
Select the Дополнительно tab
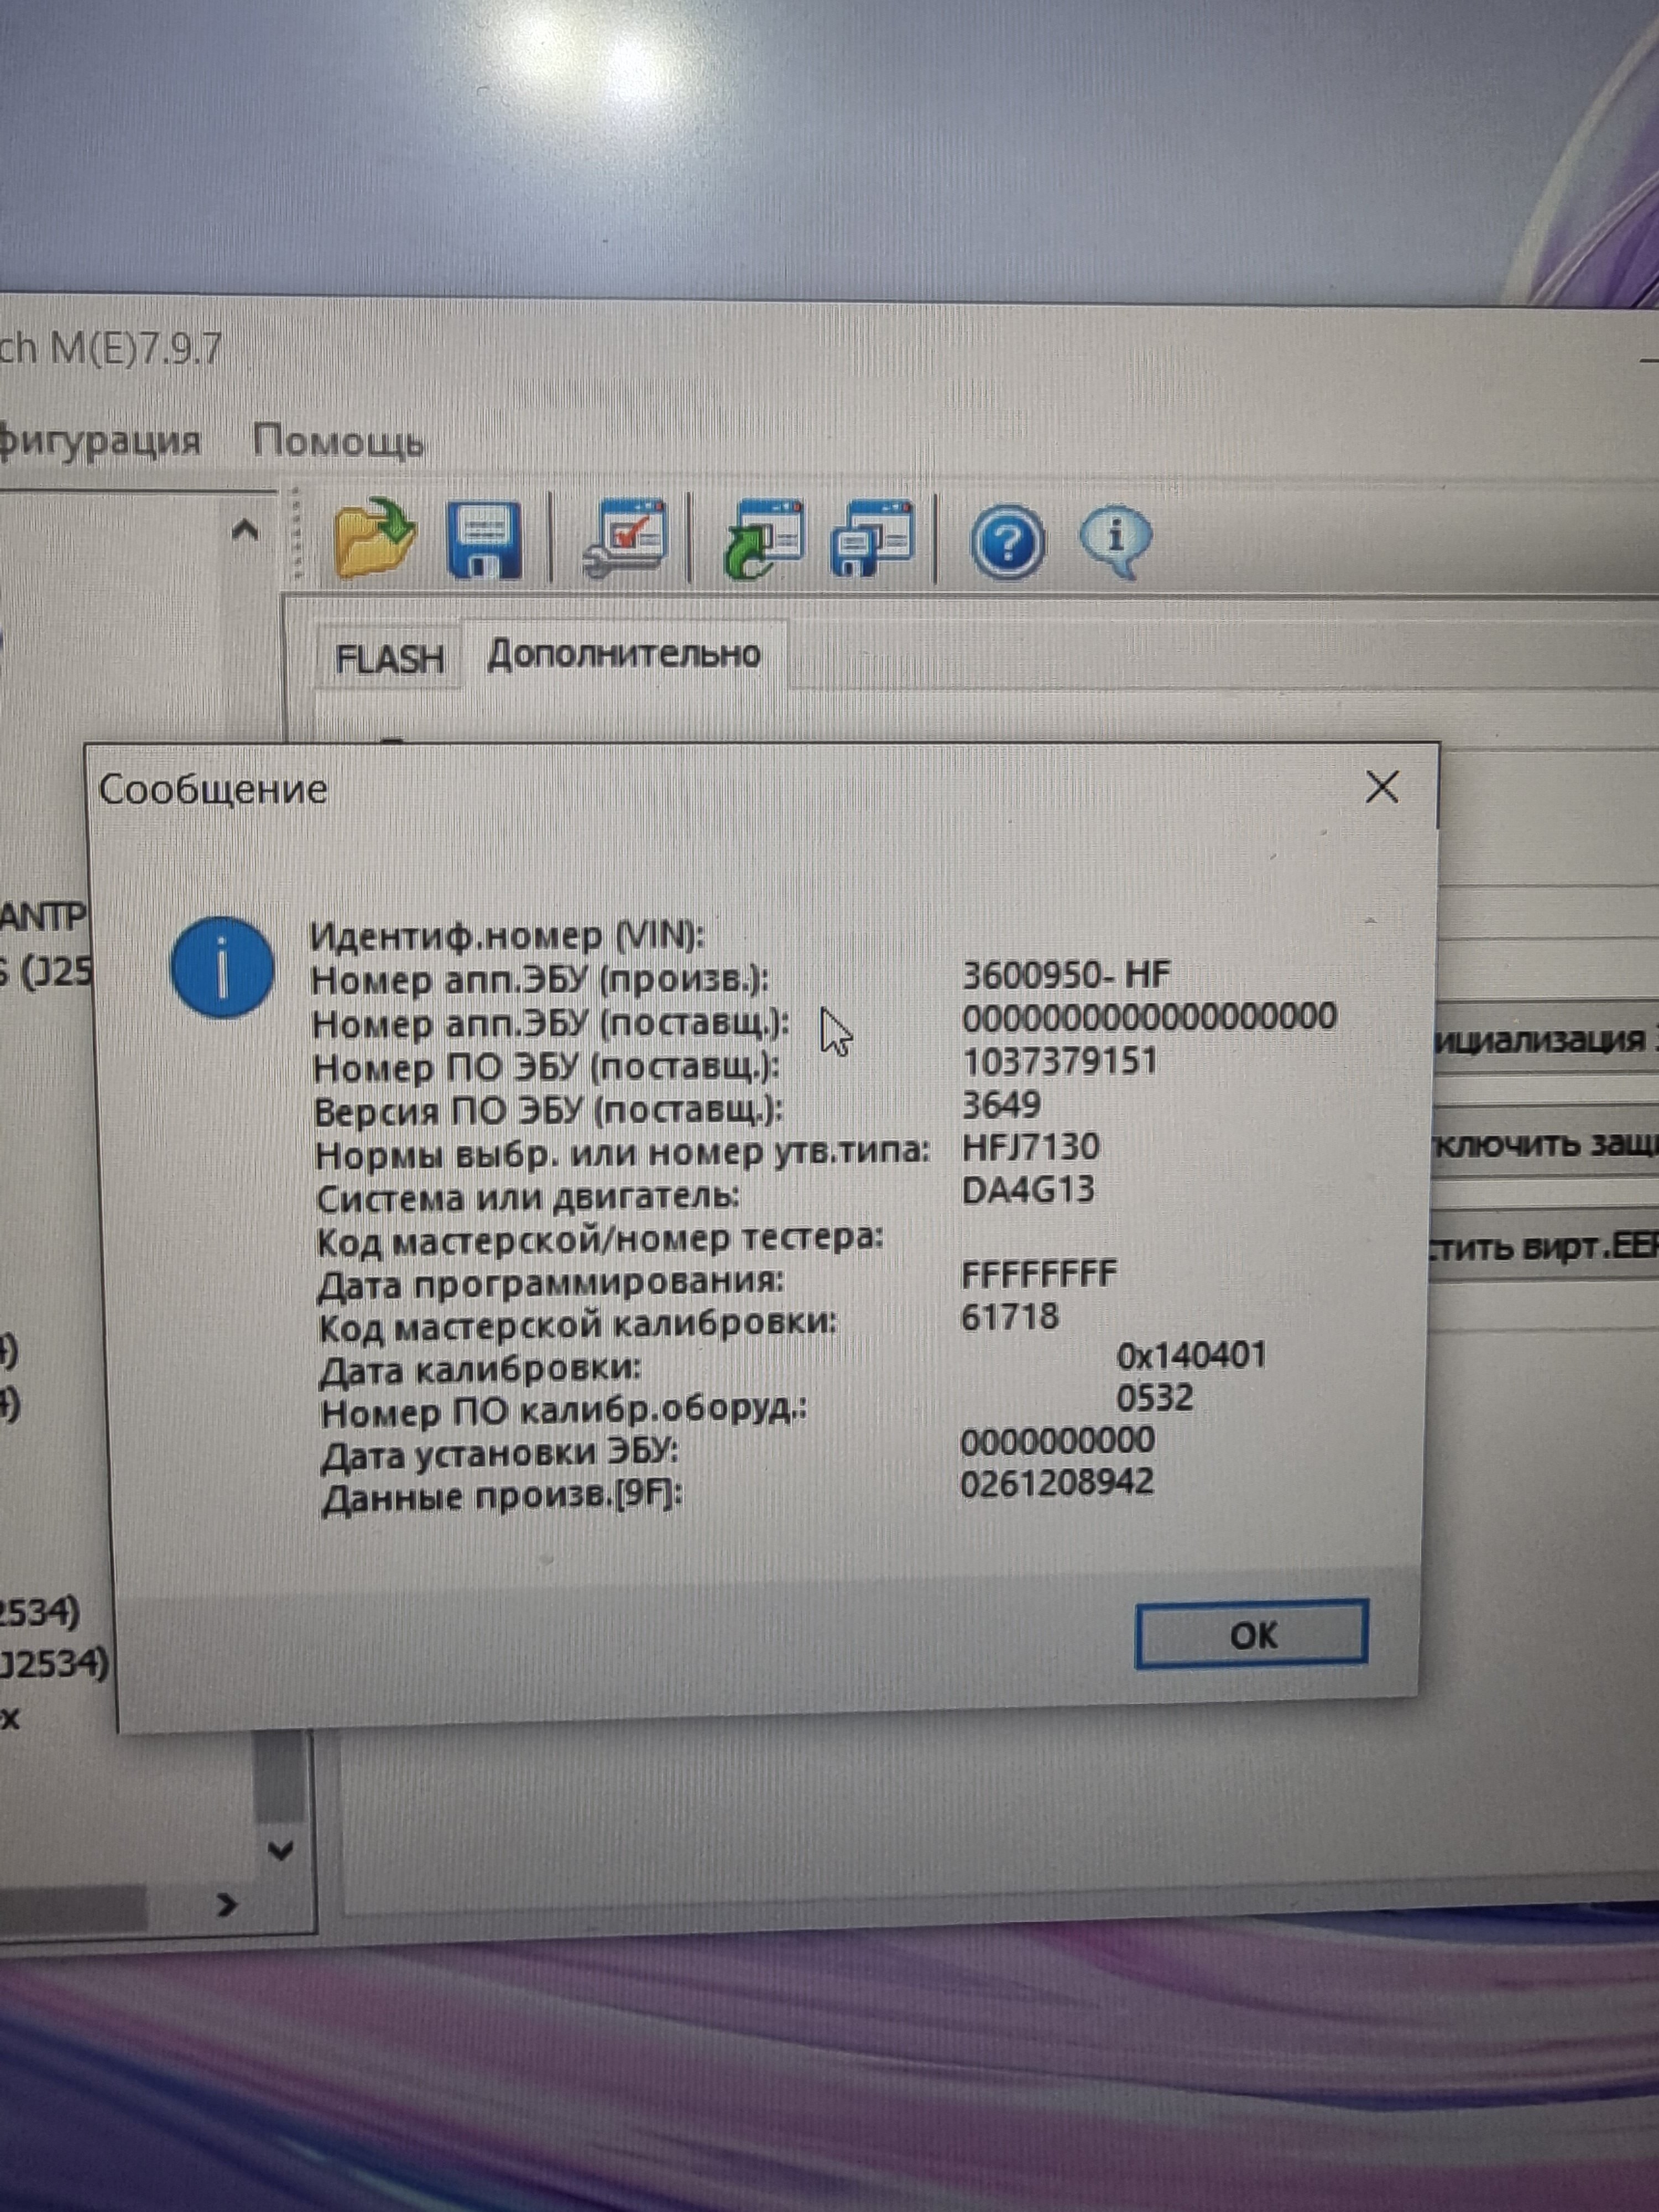624,655
